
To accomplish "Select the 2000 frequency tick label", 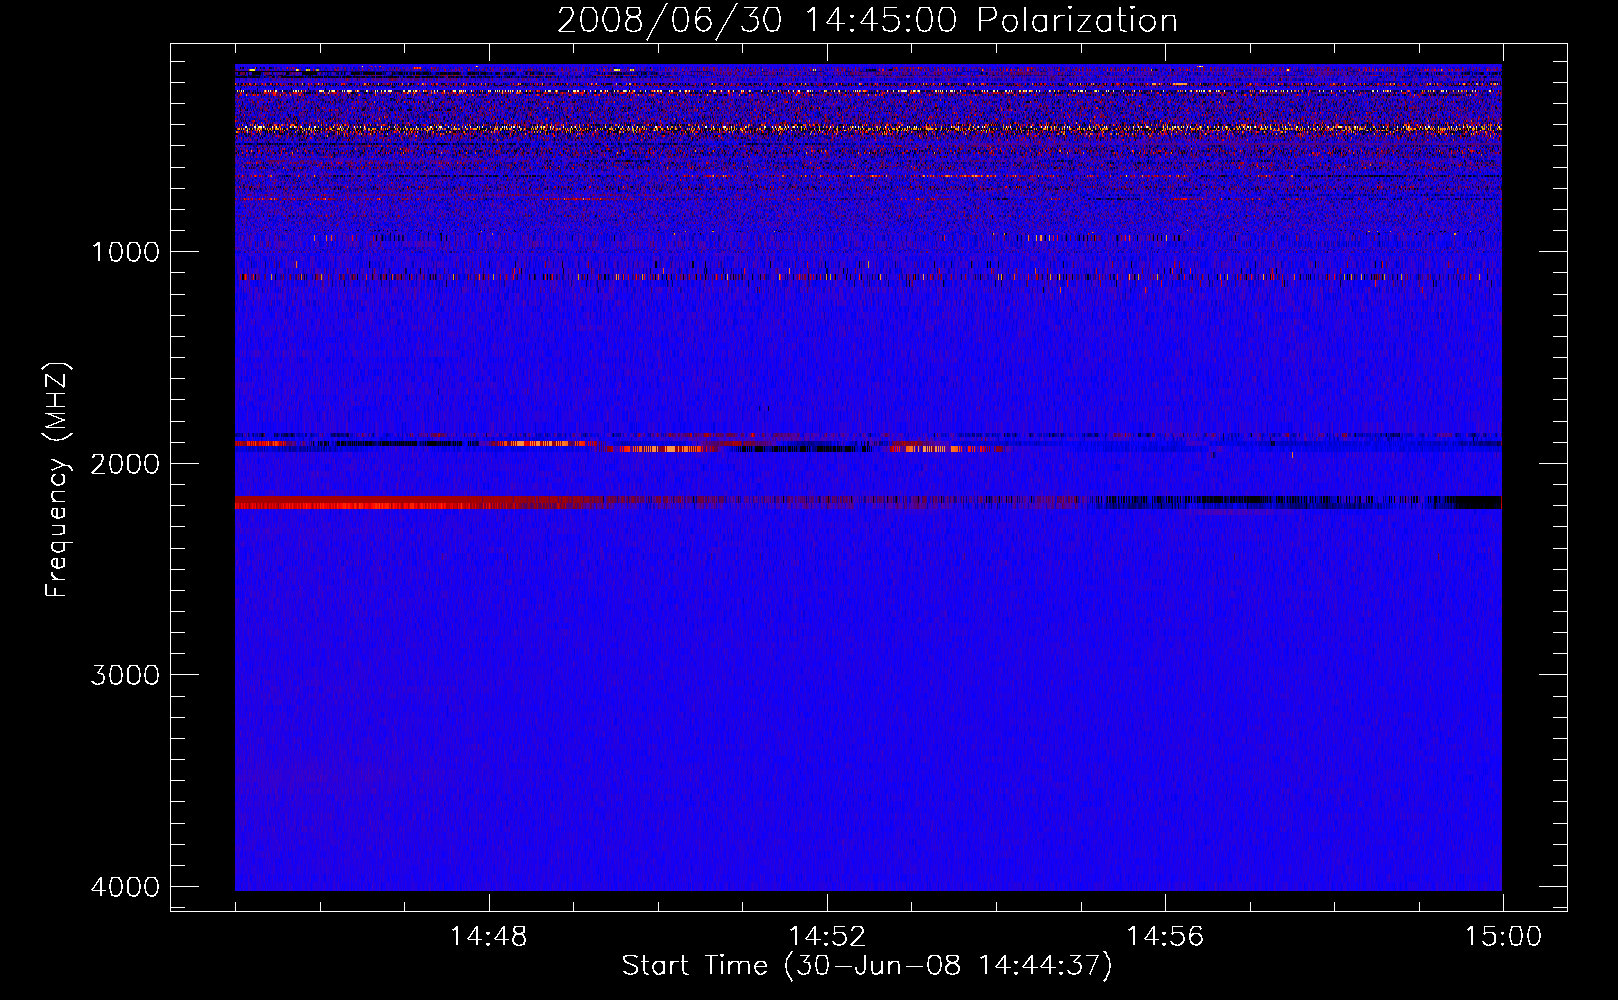I will (125, 464).
